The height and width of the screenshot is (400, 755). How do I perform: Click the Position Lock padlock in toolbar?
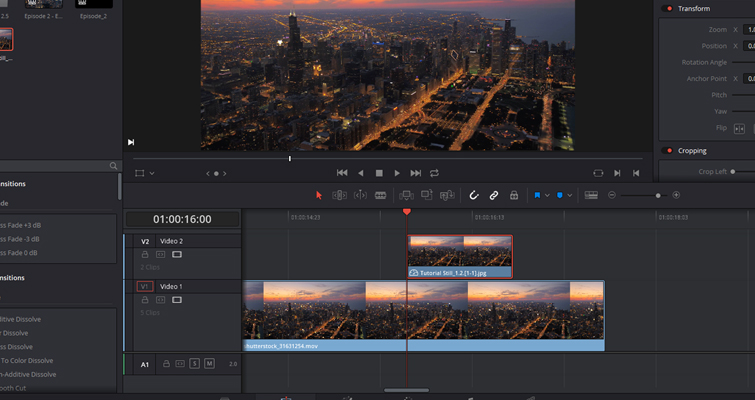[x=514, y=195]
